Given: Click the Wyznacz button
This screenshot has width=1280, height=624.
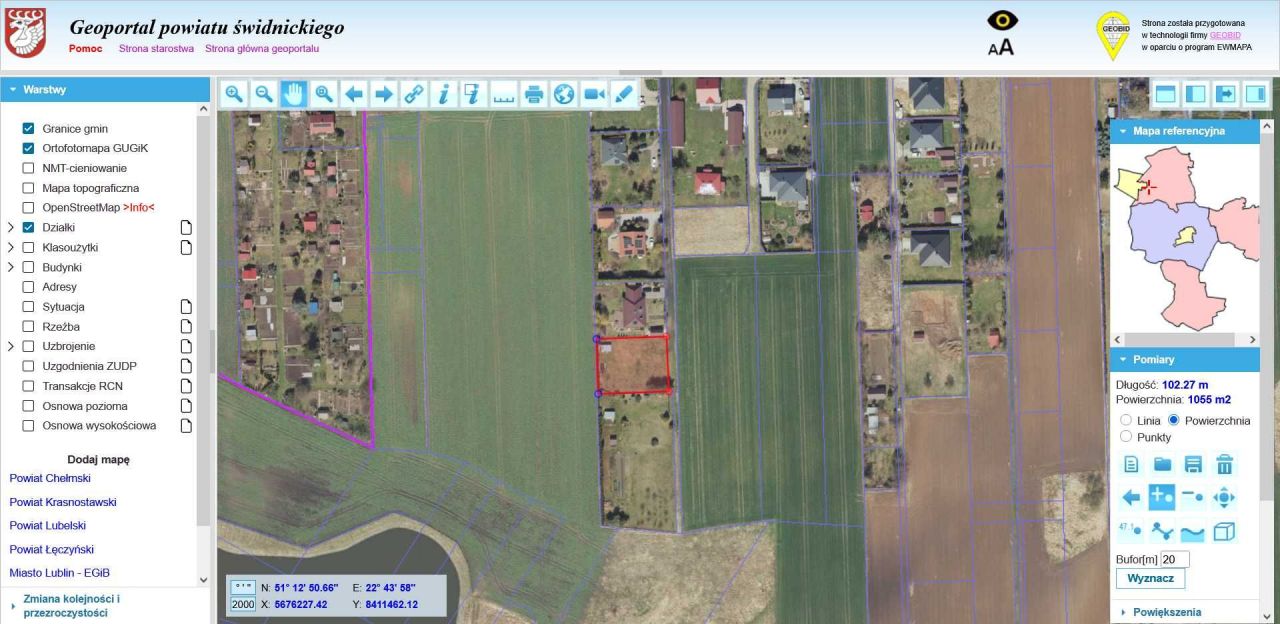Looking at the screenshot, I should pyautogui.click(x=1150, y=578).
